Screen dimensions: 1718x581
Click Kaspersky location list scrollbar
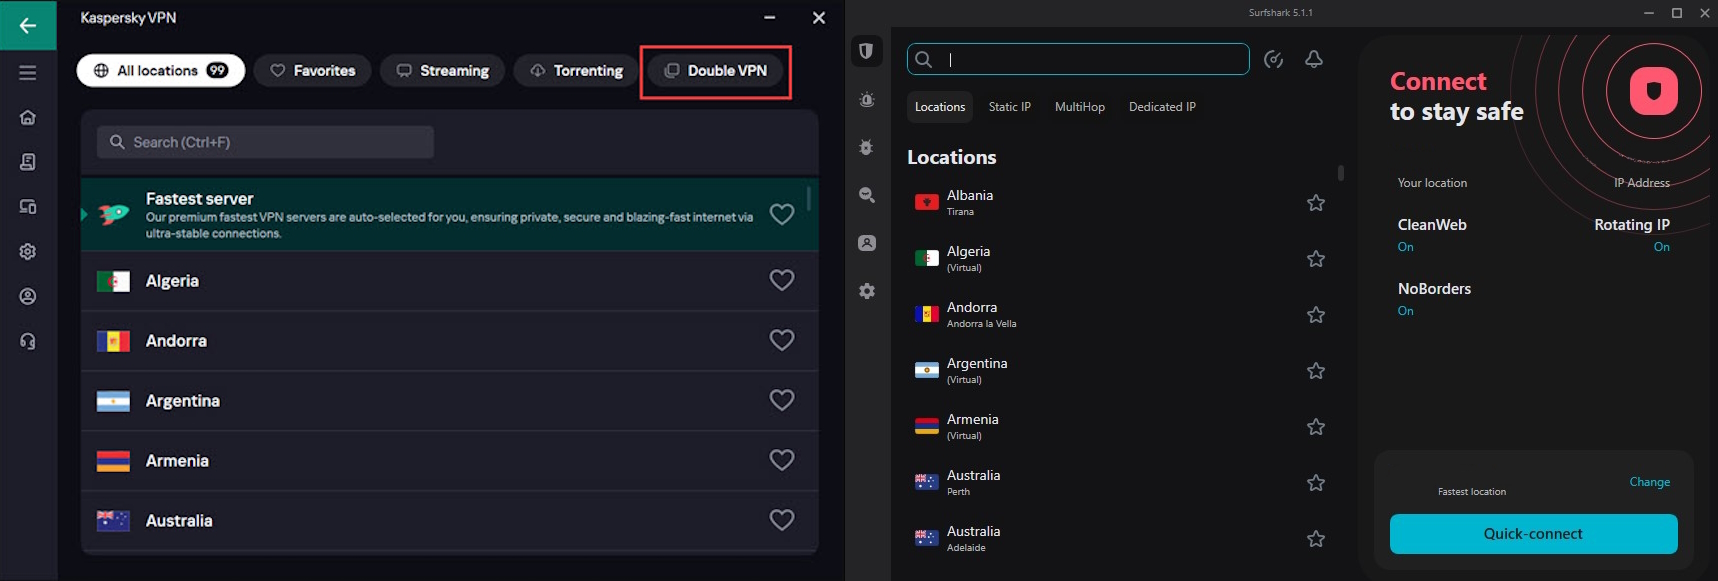tap(808, 198)
